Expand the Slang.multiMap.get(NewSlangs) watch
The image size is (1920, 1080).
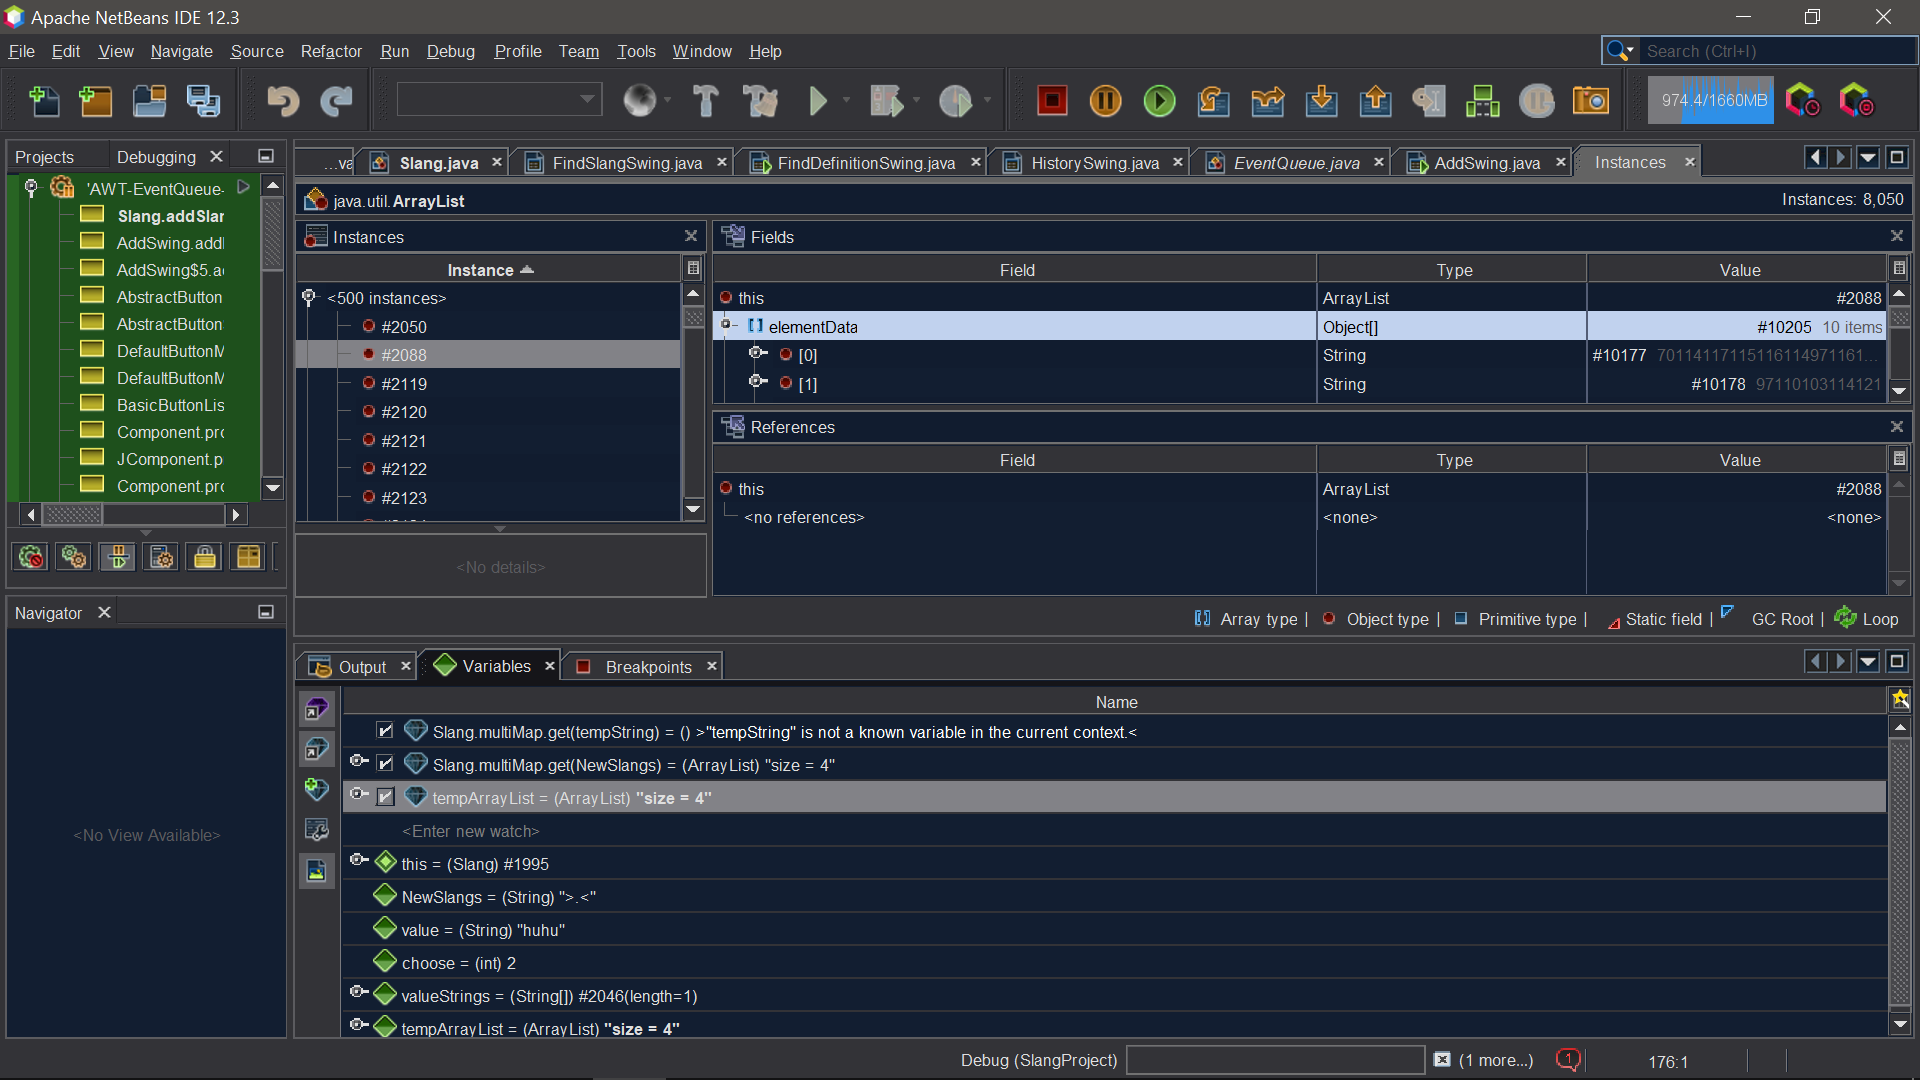click(x=359, y=761)
